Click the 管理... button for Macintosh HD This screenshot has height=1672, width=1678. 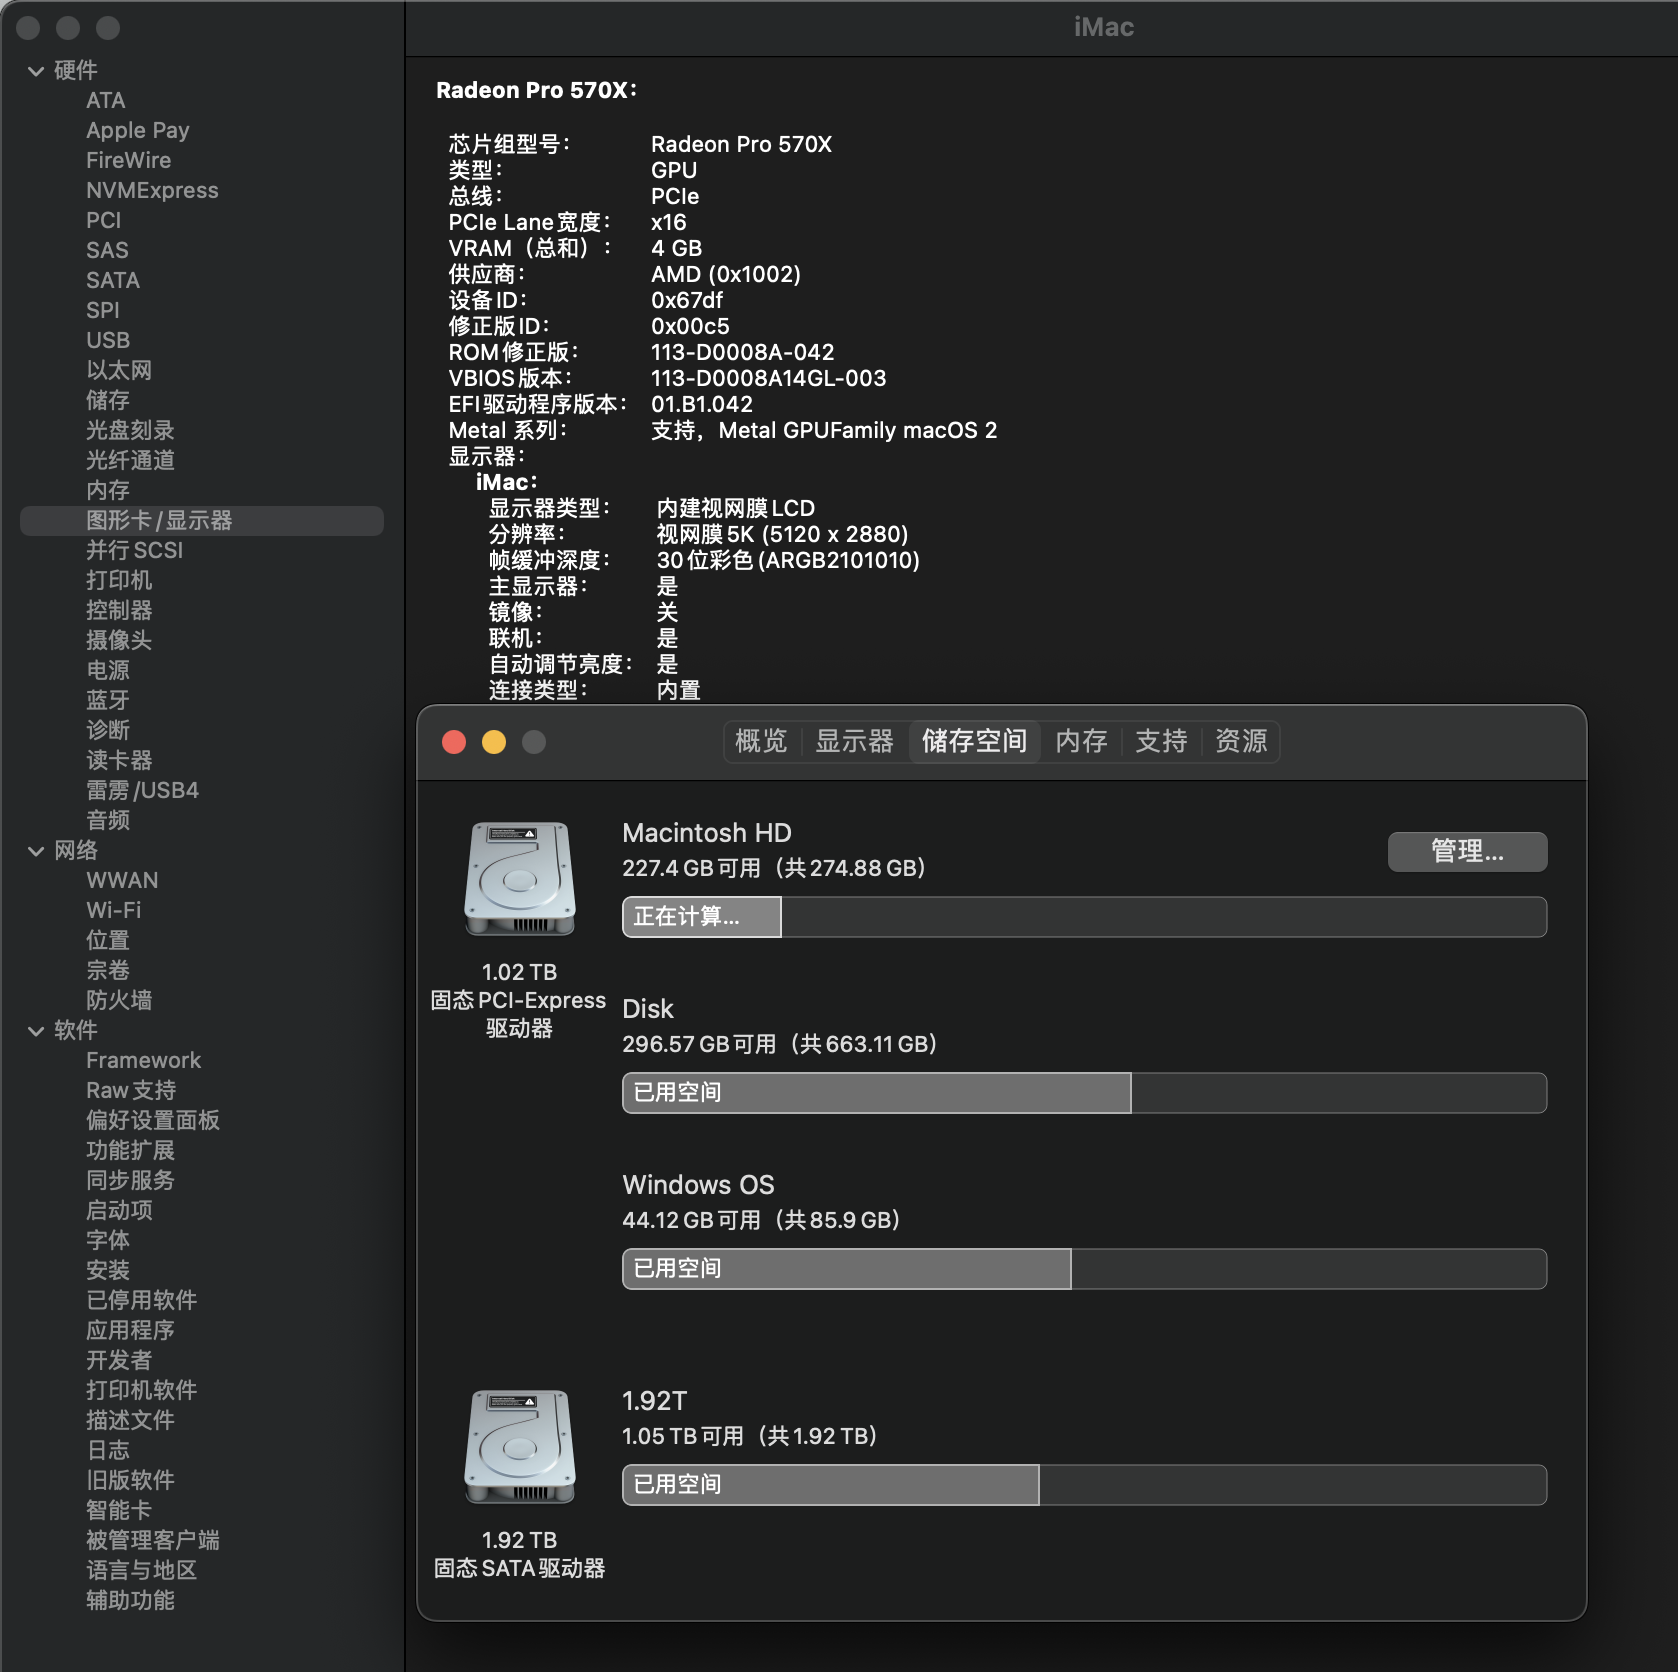coord(1467,851)
